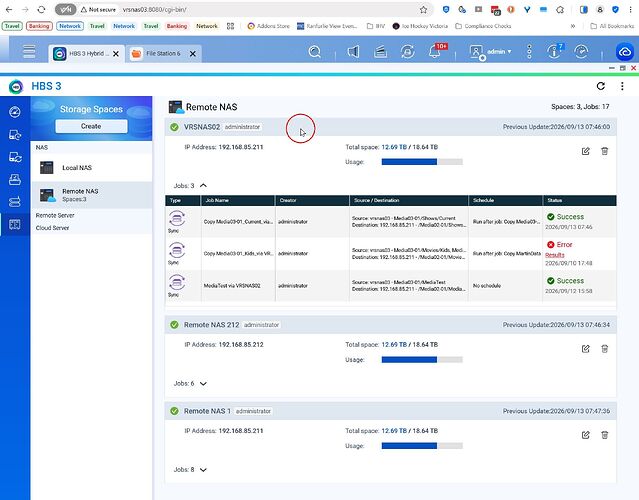Refresh the HBS 3 window

coord(601,86)
